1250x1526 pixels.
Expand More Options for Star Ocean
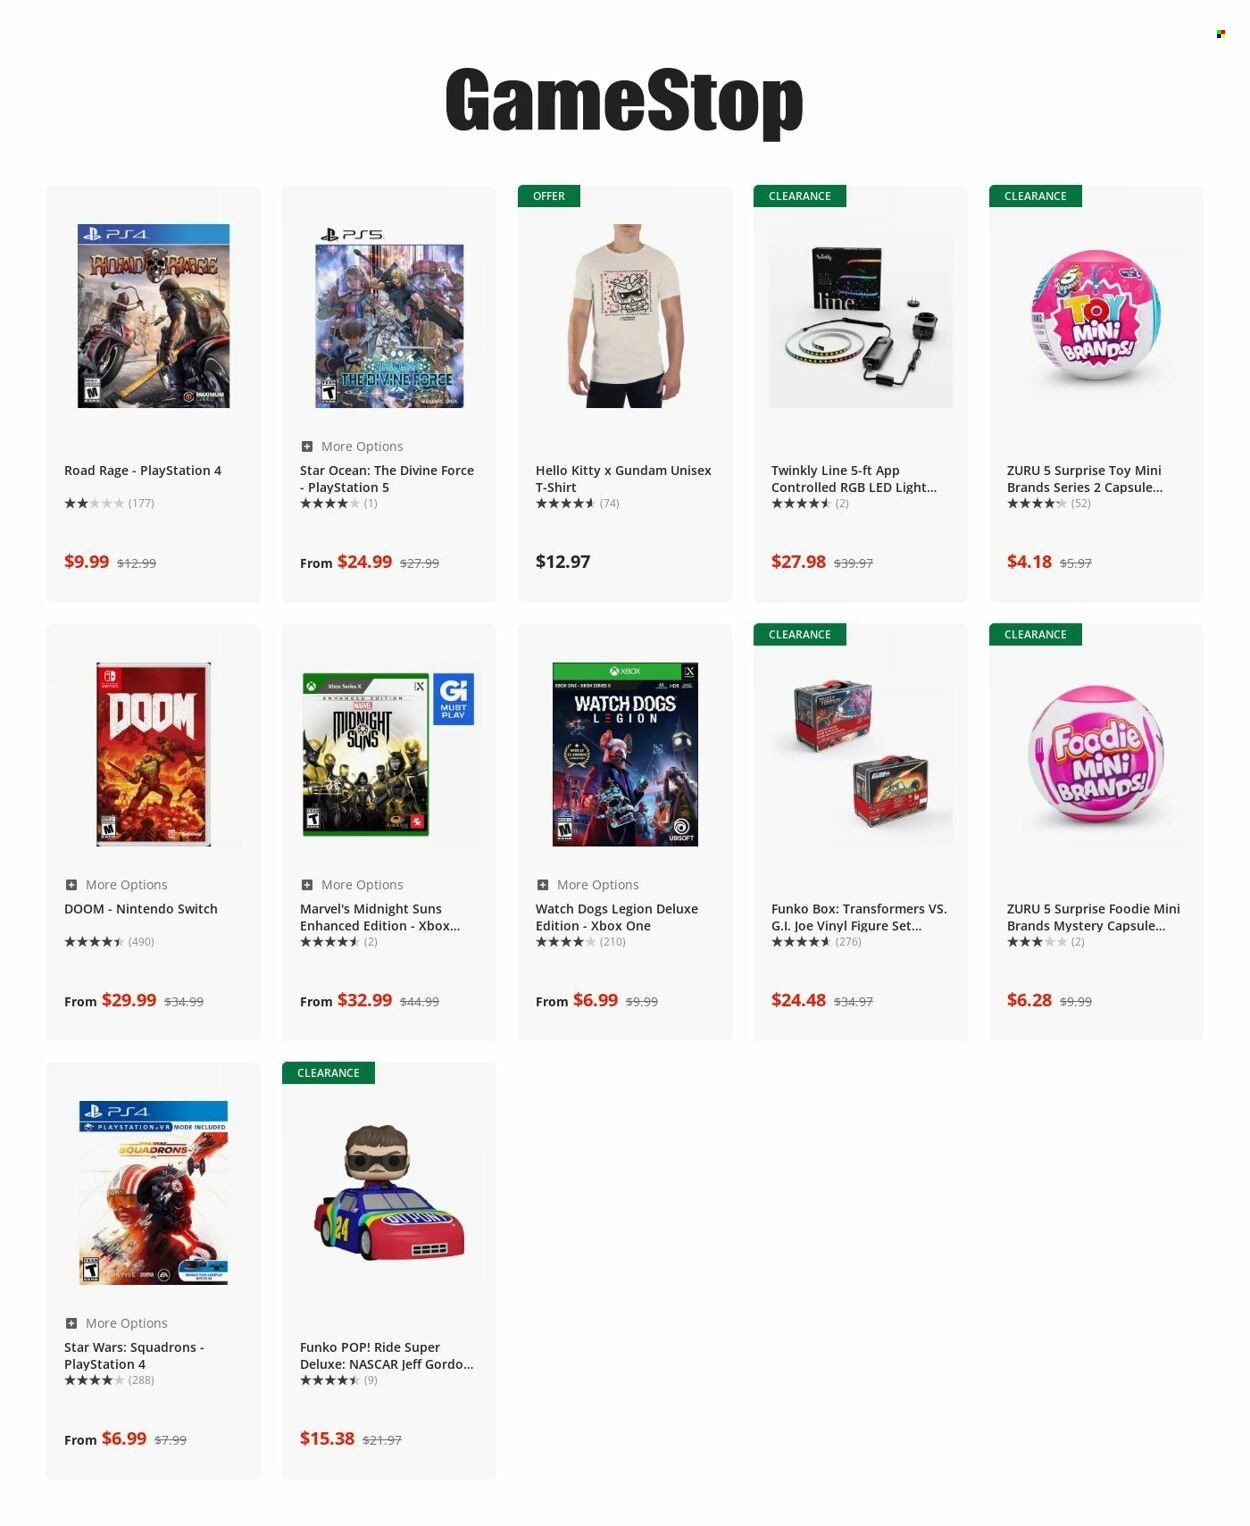(352, 446)
